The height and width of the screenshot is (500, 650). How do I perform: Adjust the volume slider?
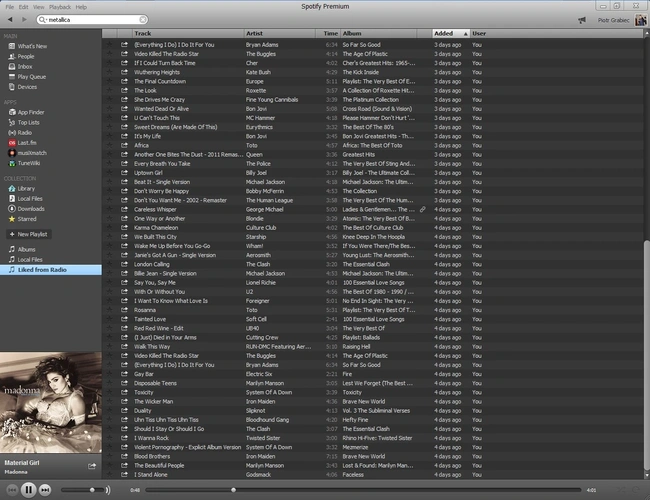click(x=82, y=490)
